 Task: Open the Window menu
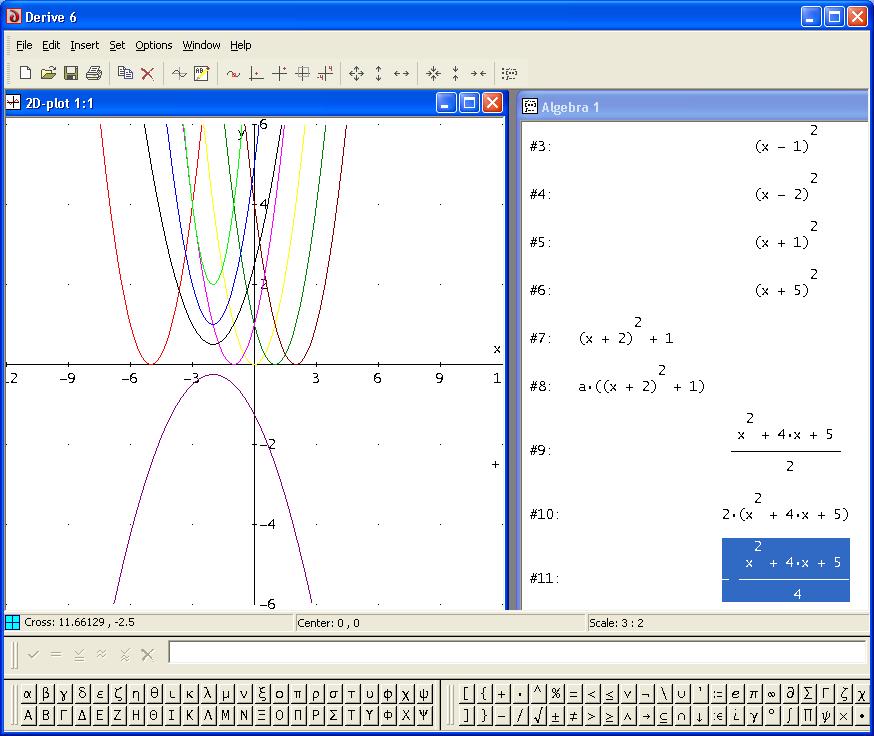click(x=201, y=45)
